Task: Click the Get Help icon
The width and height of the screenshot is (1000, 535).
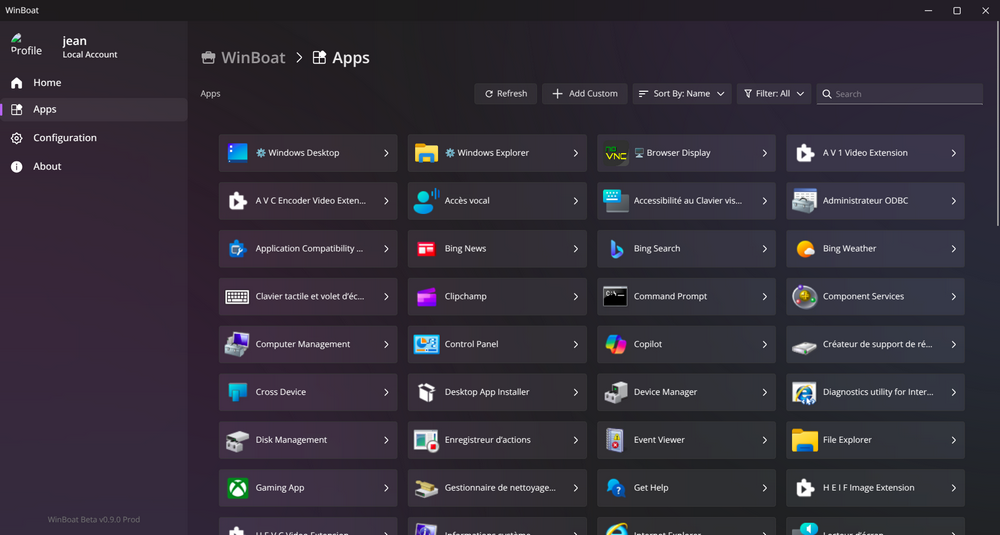Action: point(615,488)
